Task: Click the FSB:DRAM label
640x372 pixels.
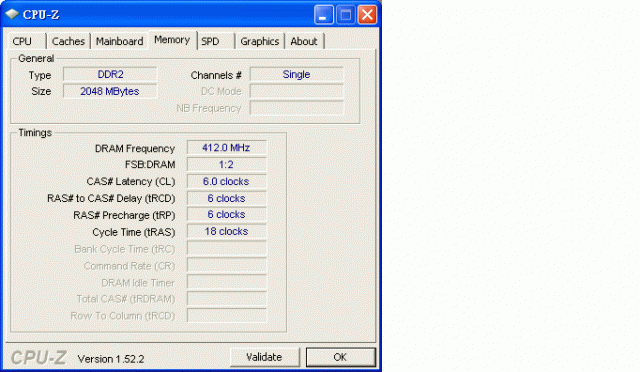Action: (x=150, y=165)
